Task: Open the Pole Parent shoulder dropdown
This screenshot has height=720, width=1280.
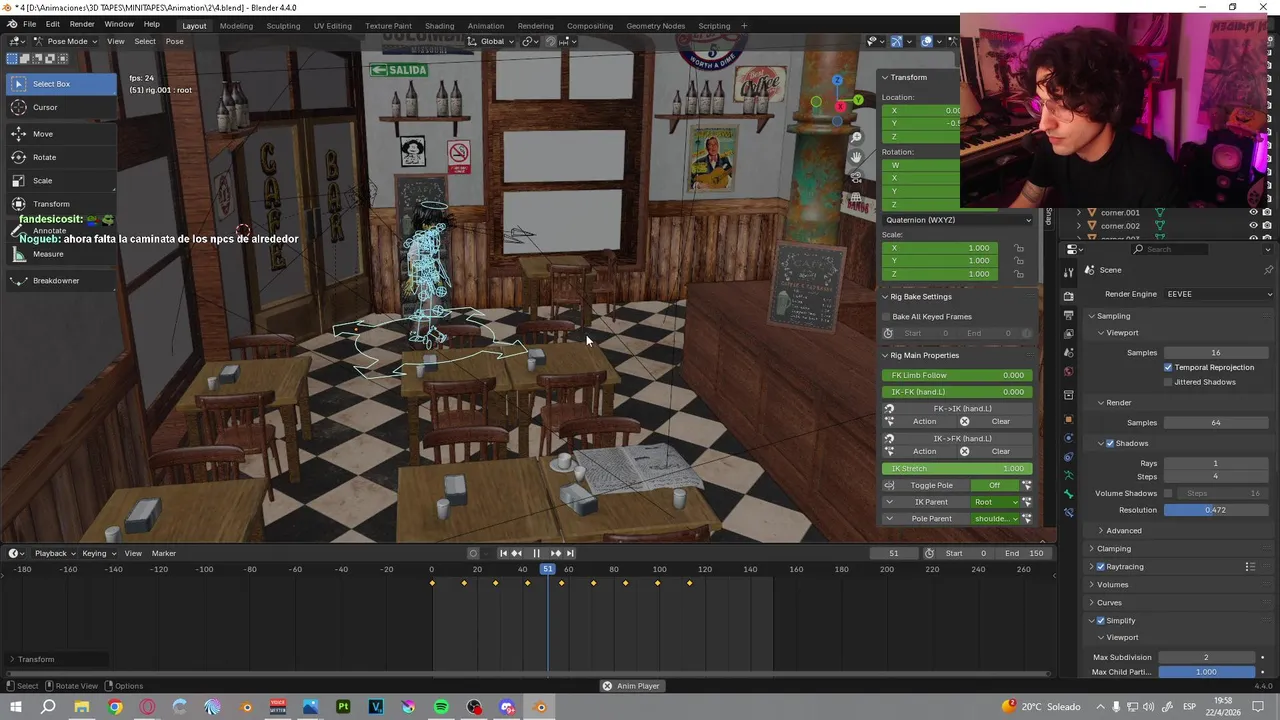Action: [996, 519]
